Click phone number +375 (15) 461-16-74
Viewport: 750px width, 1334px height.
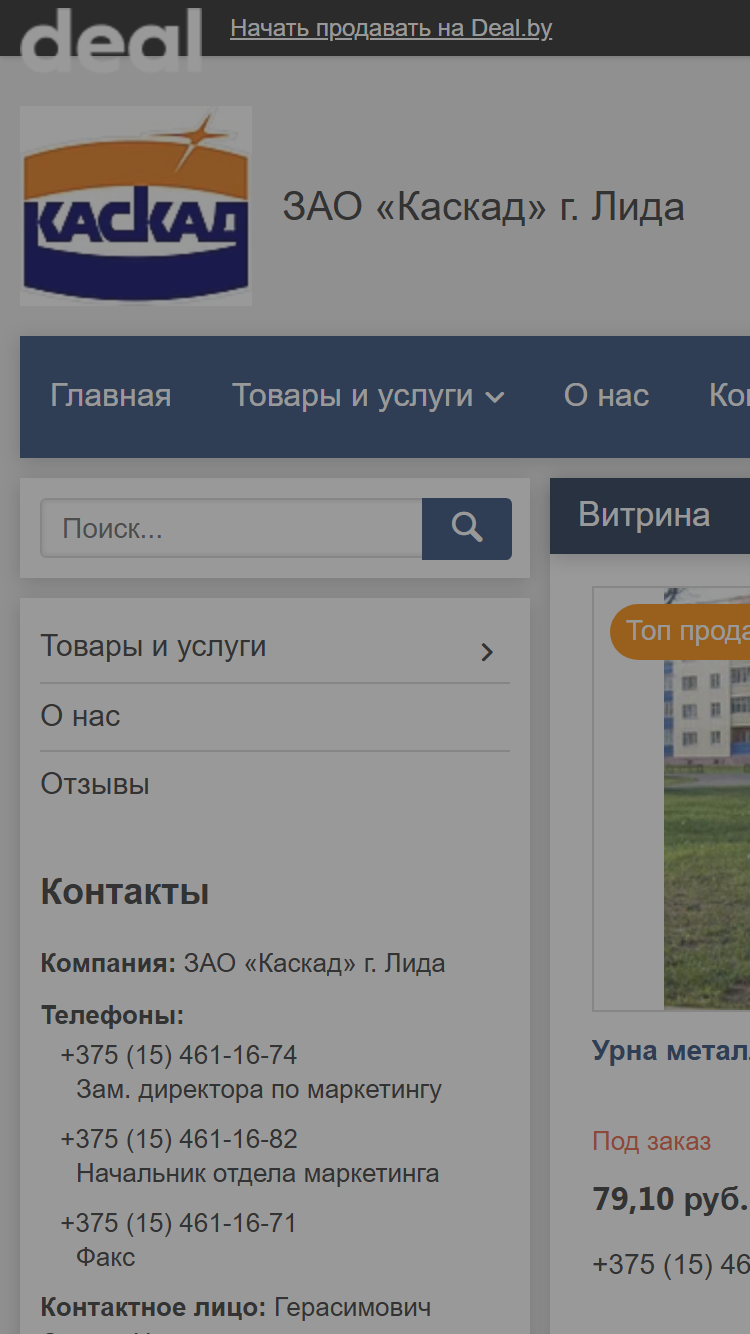pyautogui.click(x=179, y=1055)
